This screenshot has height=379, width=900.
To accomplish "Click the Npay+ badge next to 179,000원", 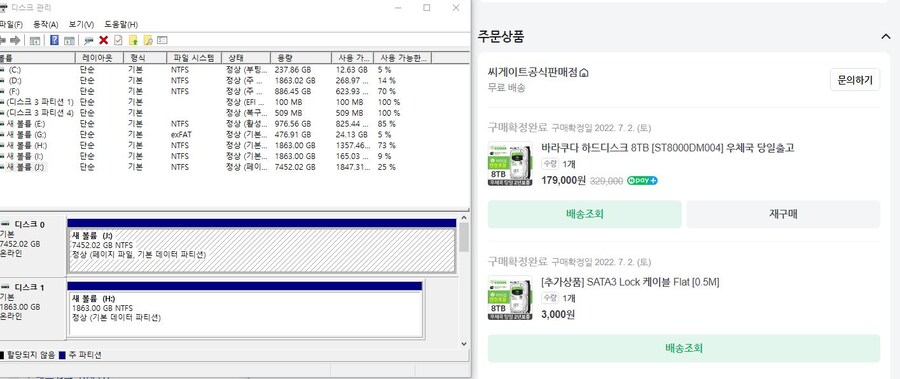I will pos(642,180).
